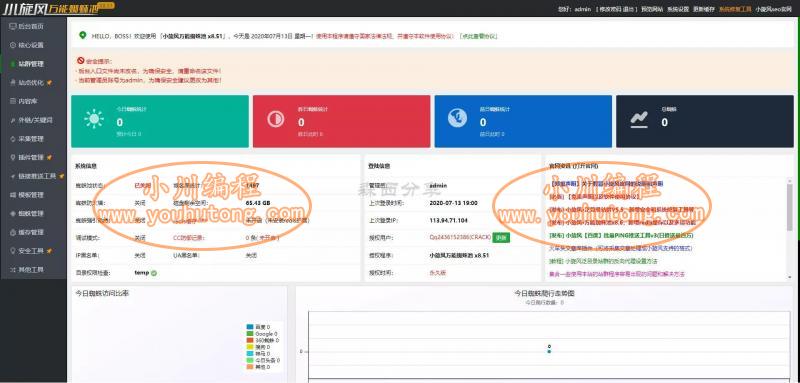Click the 百度 legend swatch
The image size is (800, 383).
[250, 327]
